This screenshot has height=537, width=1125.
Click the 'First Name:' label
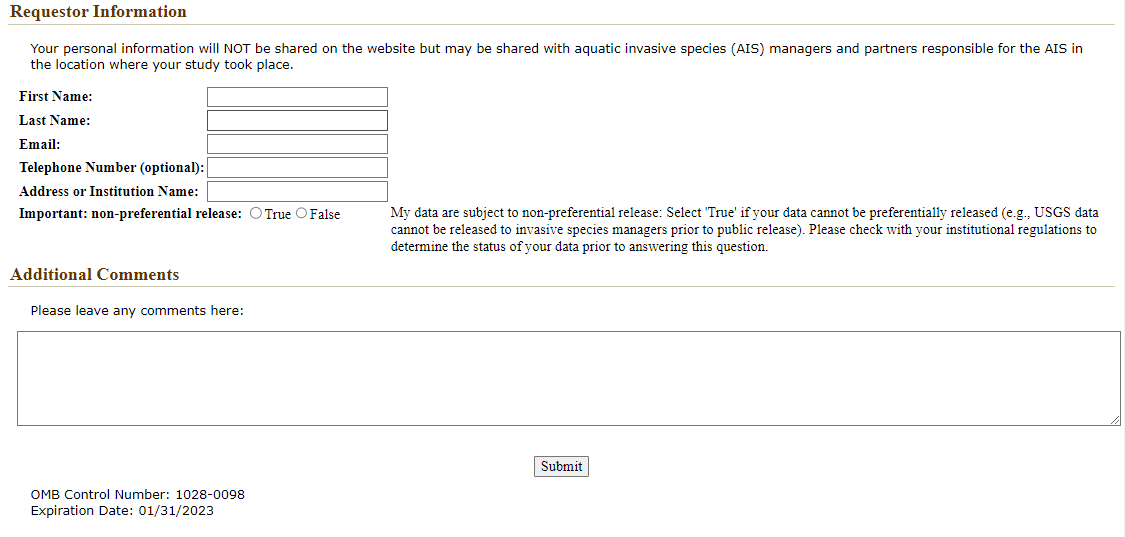(56, 97)
